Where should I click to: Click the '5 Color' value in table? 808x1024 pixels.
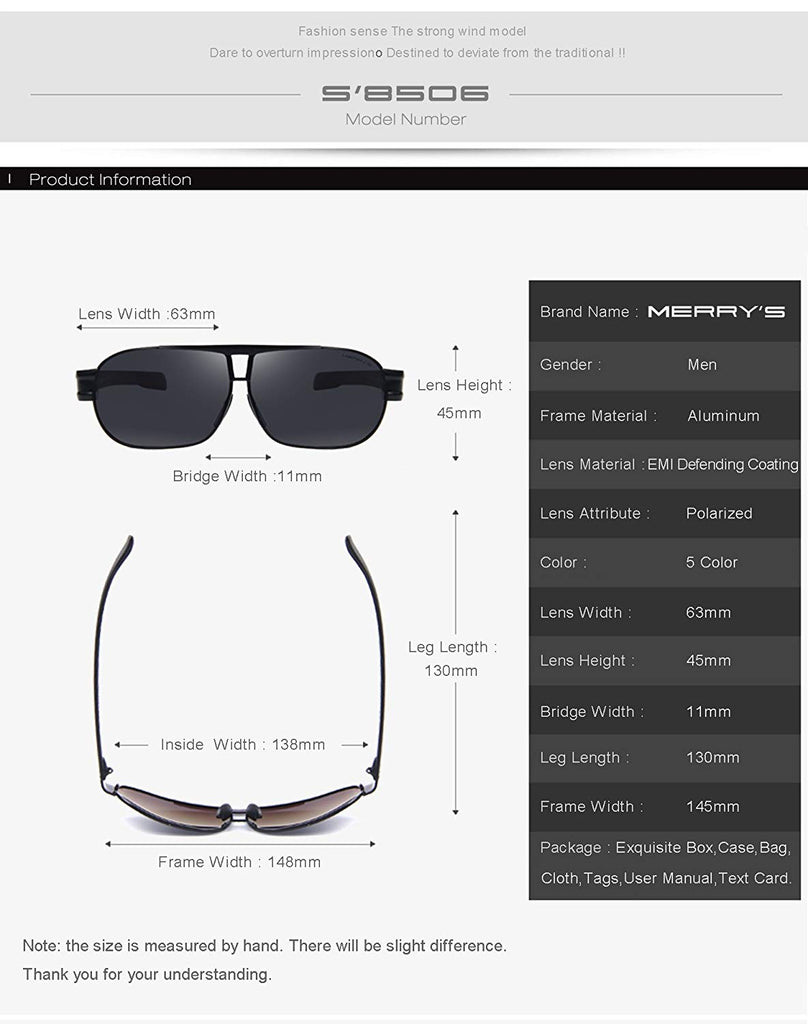click(x=711, y=562)
